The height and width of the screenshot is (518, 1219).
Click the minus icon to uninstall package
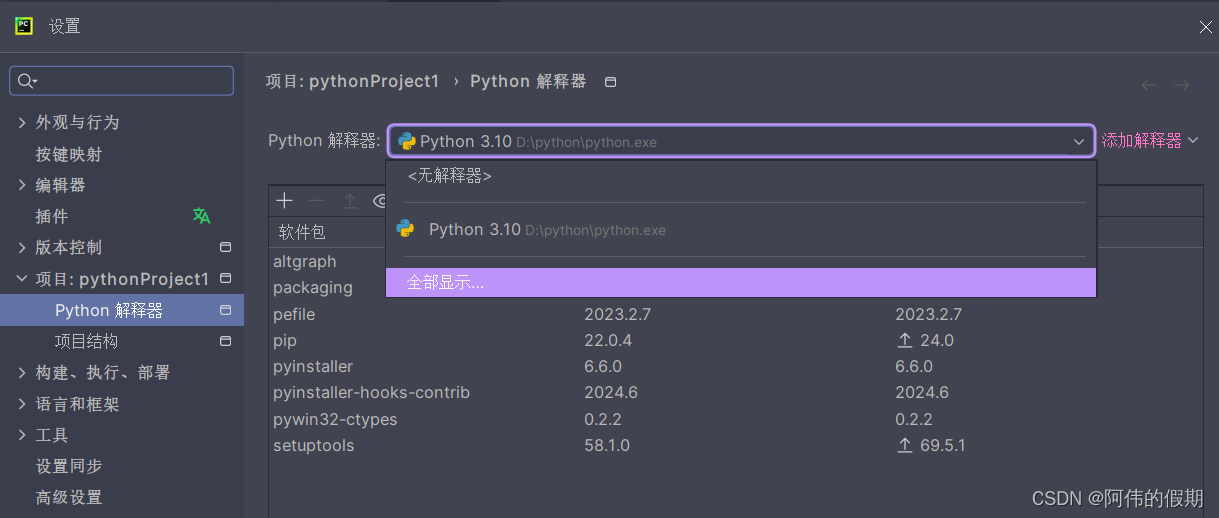(x=317, y=201)
